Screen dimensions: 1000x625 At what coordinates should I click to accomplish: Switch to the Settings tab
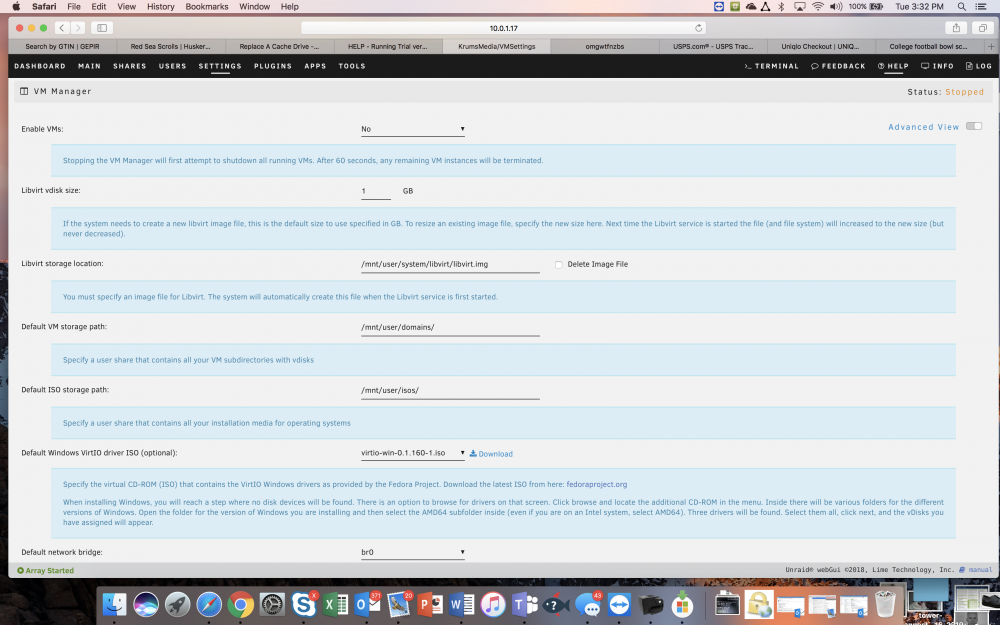220,66
